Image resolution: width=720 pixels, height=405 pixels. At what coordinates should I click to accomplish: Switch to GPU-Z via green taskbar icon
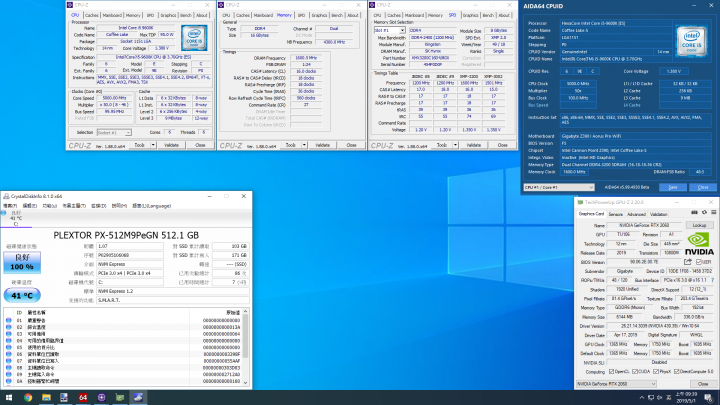point(120,398)
